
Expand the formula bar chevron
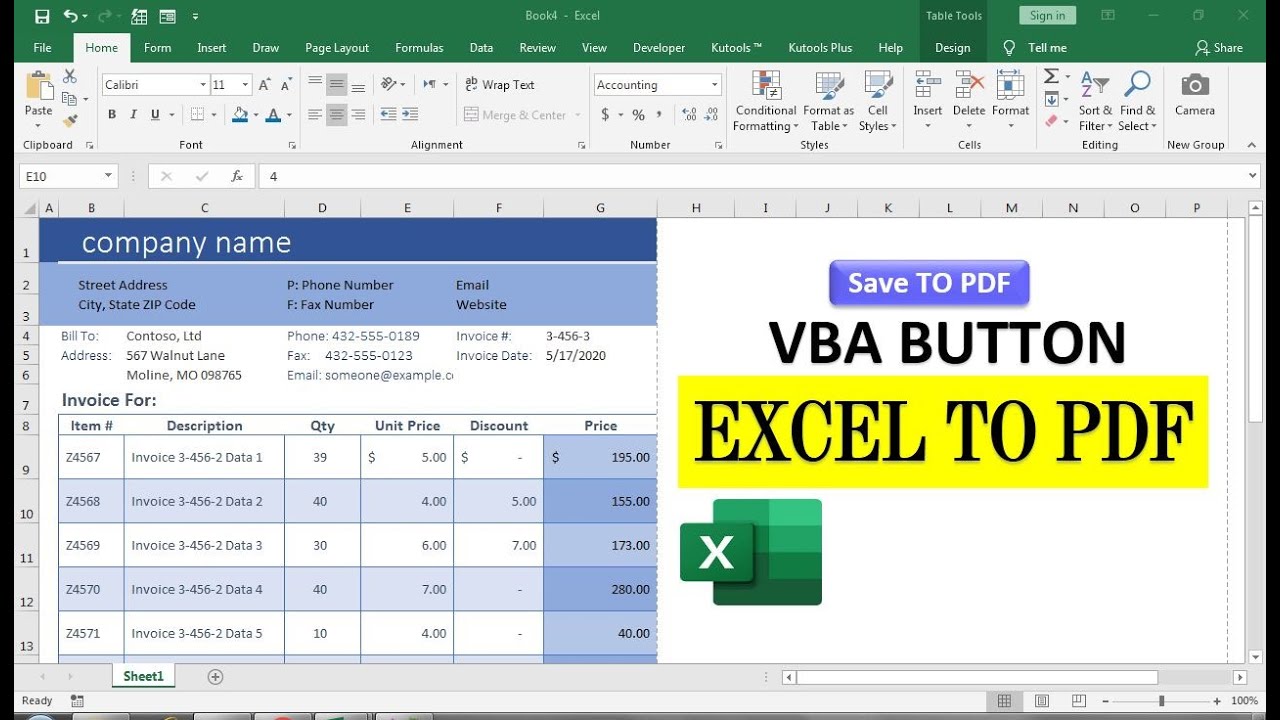(x=1253, y=176)
